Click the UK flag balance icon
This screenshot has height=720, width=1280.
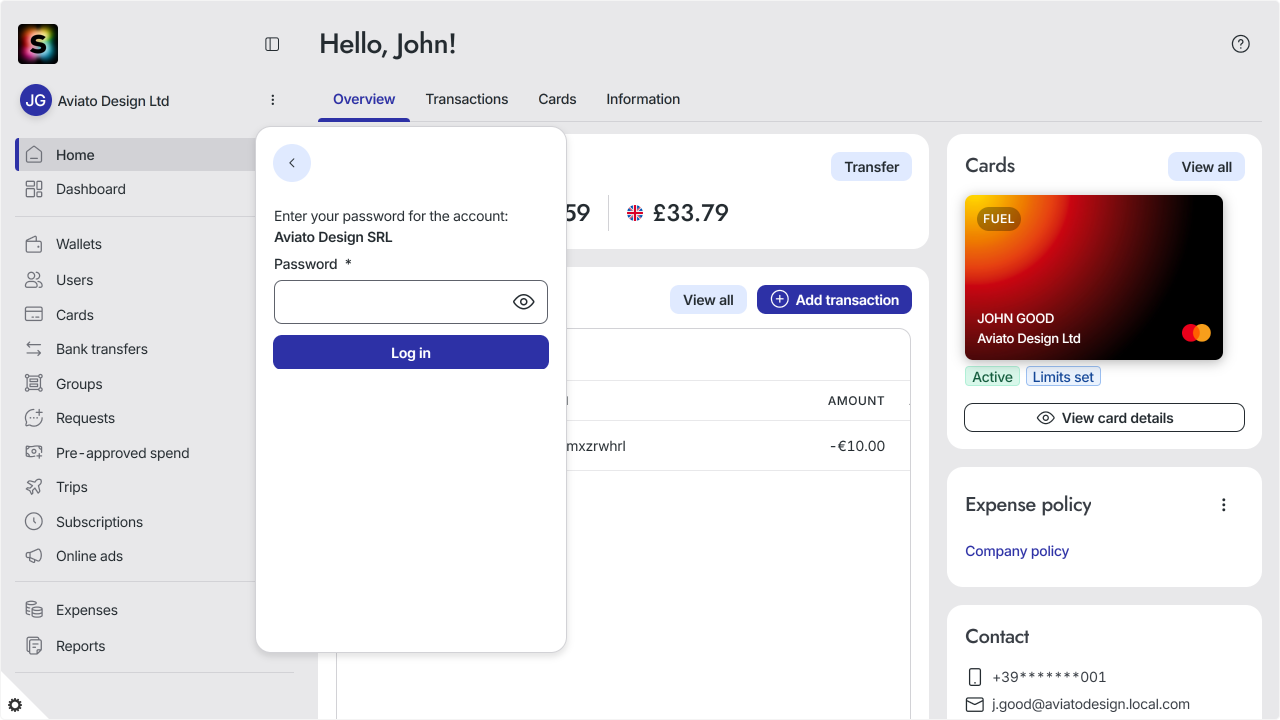634,213
